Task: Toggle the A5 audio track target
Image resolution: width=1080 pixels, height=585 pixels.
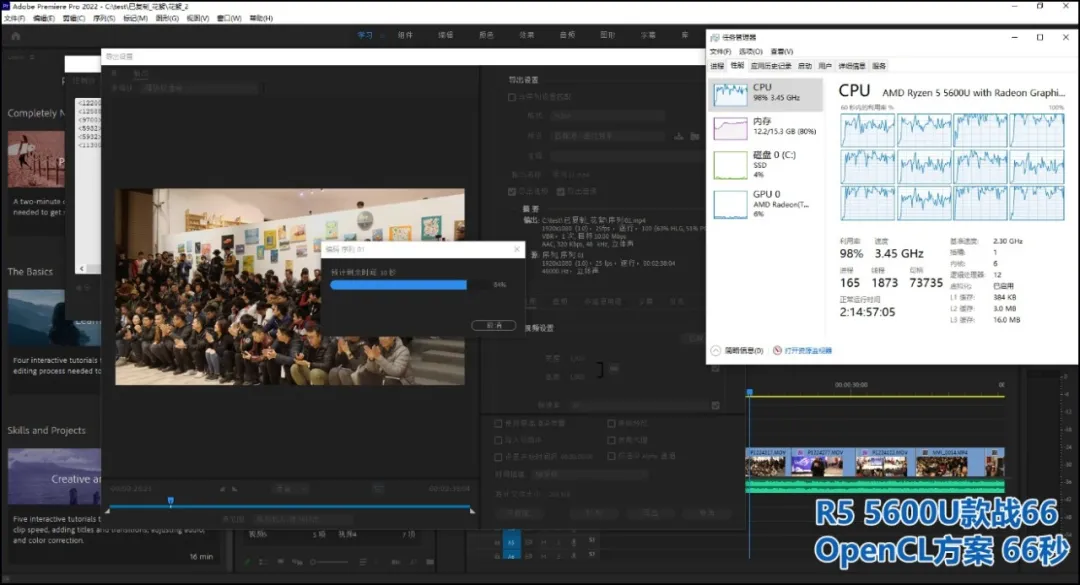Action: pos(511,542)
